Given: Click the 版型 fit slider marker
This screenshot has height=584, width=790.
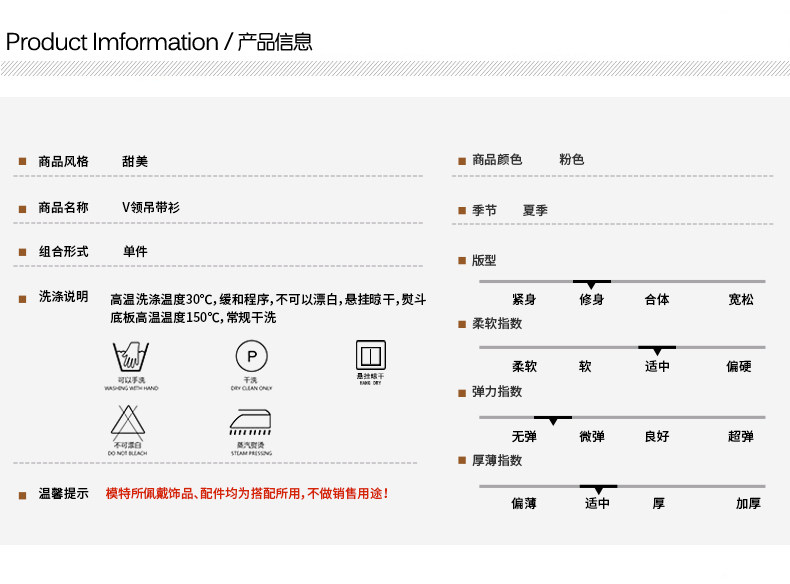Looking at the screenshot, I should point(591,284).
